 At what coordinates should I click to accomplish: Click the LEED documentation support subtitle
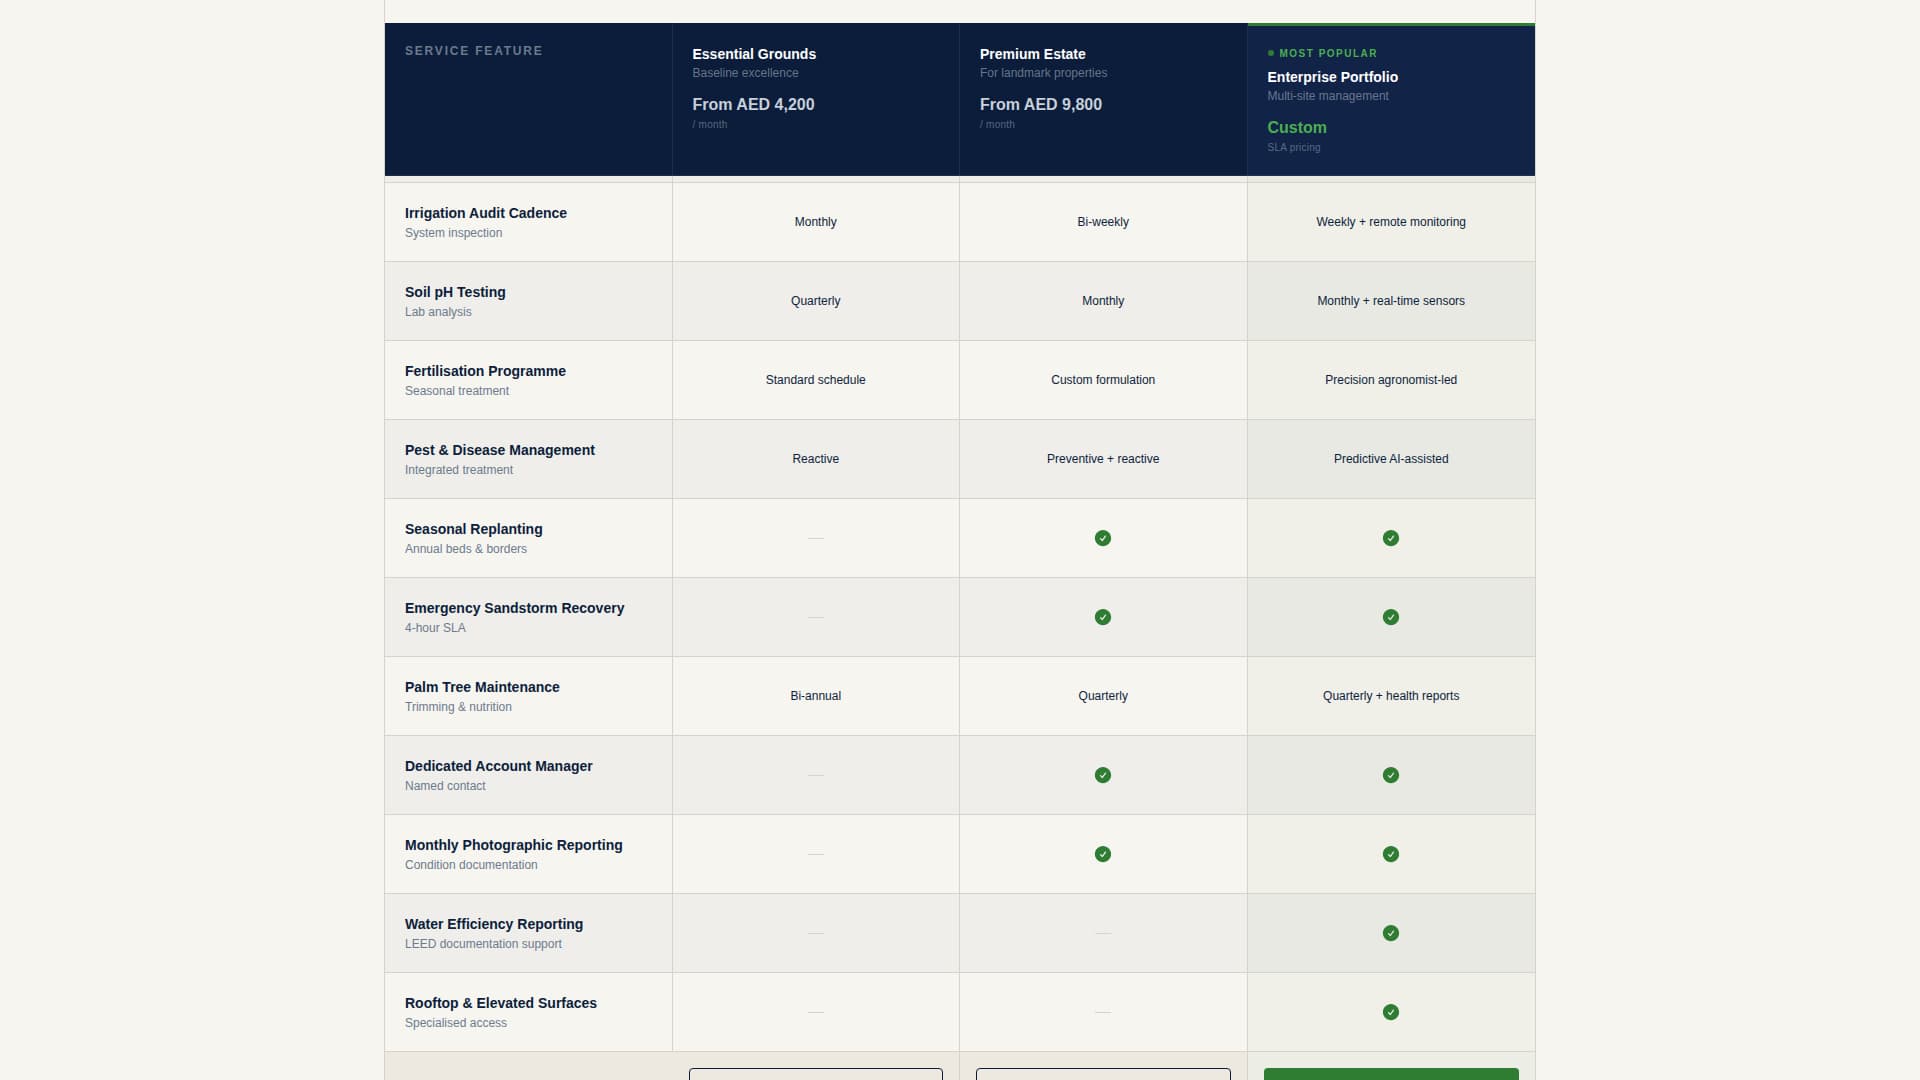click(483, 944)
